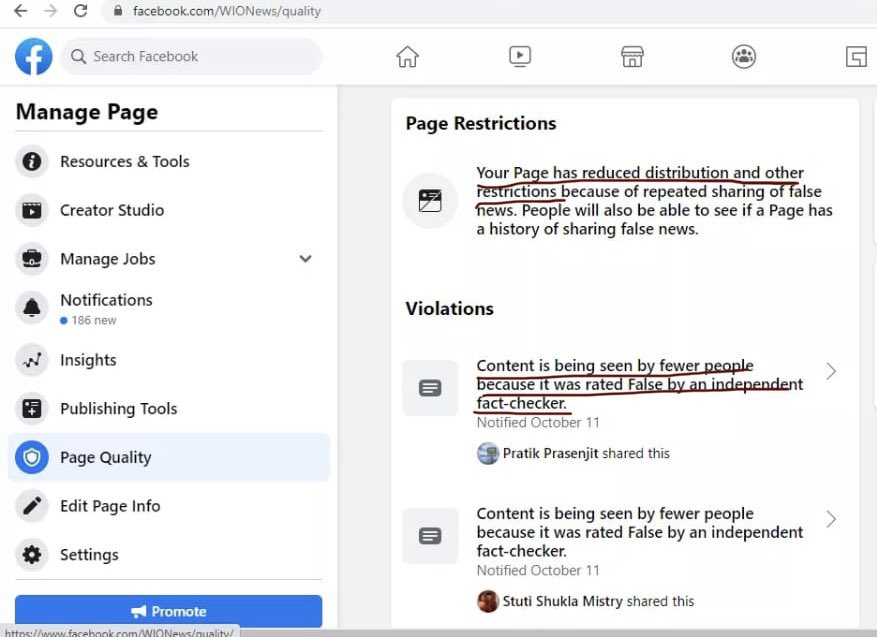Click the Creator Studio film icon

pos(32,210)
